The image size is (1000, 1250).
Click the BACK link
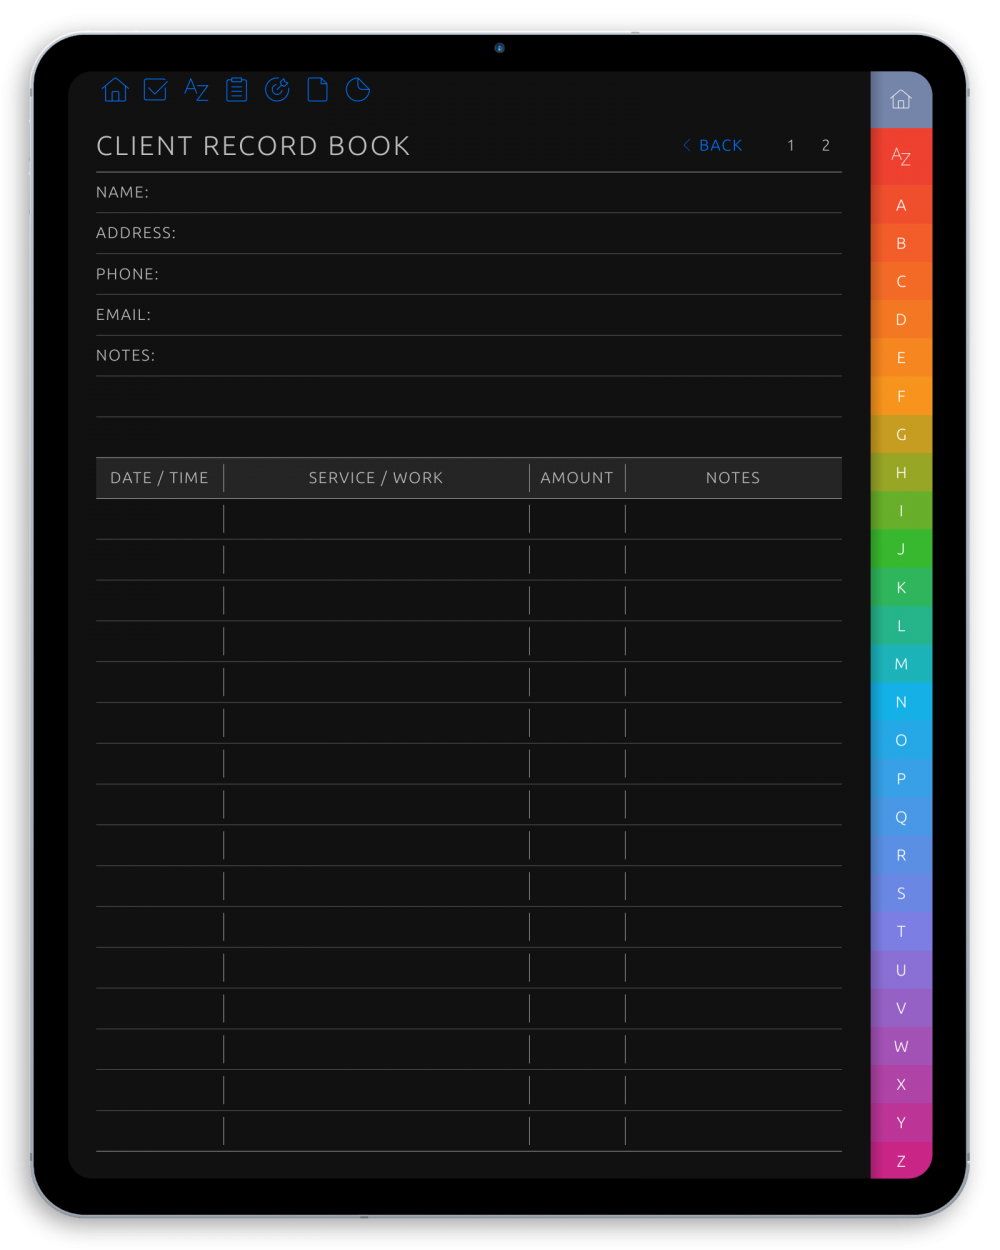coord(712,145)
